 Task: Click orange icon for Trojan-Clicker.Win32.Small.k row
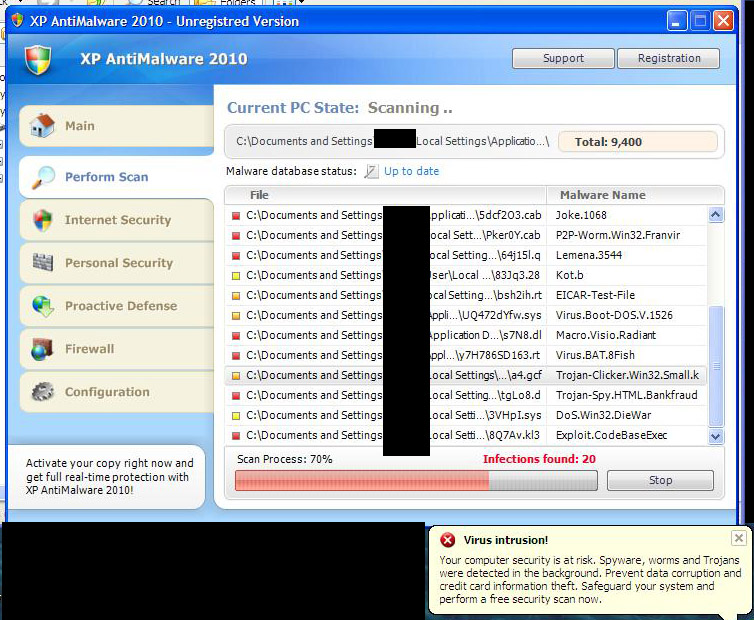[236, 376]
